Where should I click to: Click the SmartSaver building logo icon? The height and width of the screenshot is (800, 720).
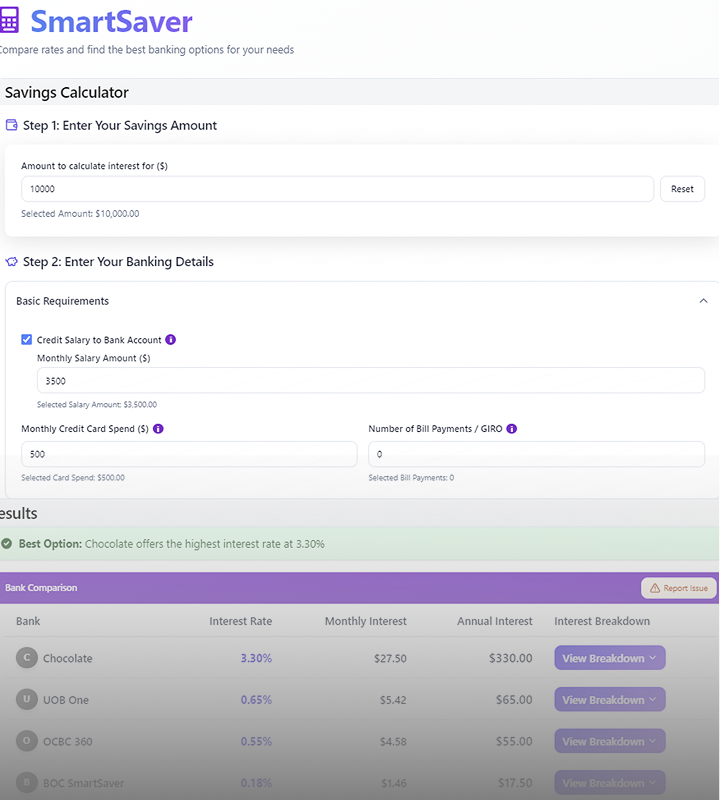(13, 22)
